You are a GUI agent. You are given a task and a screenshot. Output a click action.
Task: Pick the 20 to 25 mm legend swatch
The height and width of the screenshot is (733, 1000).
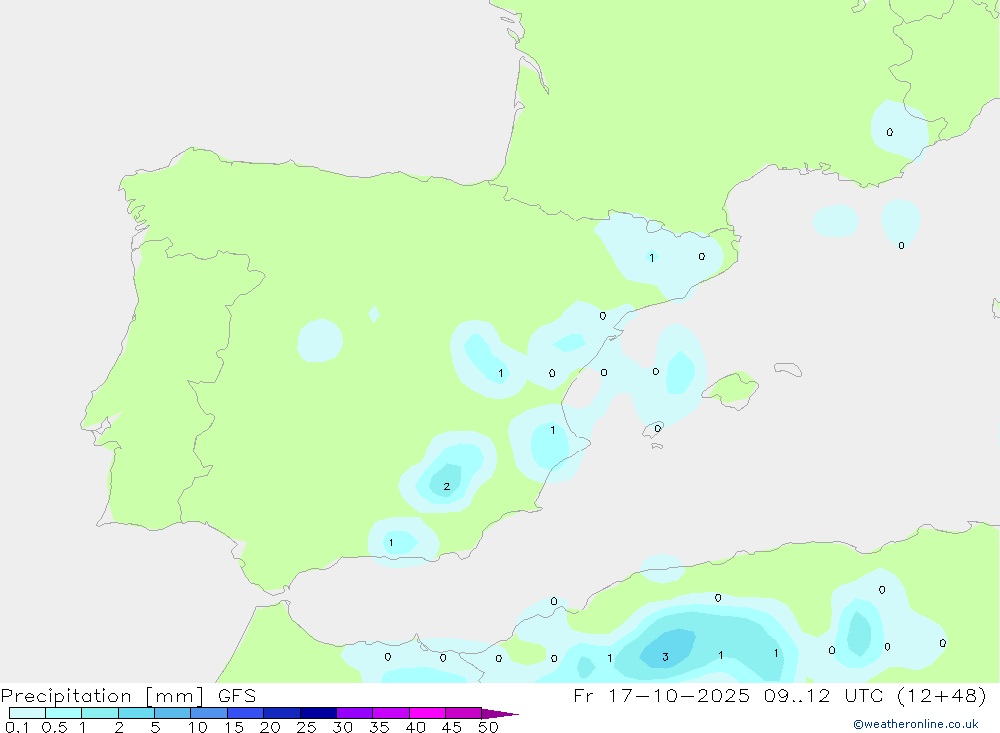pos(281,713)
